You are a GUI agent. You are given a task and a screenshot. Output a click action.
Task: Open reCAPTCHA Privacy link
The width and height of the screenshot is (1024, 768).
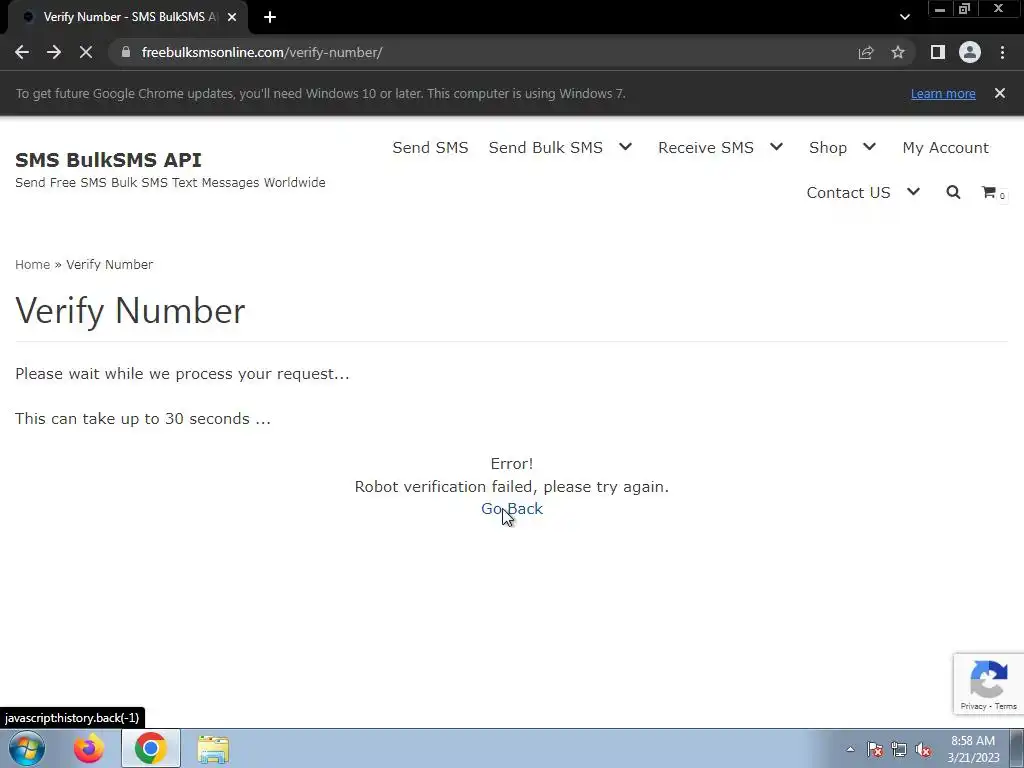973,706
